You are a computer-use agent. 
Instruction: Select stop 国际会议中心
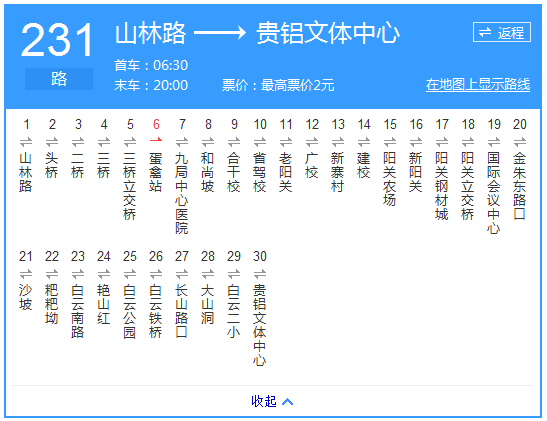pos(494,193)
